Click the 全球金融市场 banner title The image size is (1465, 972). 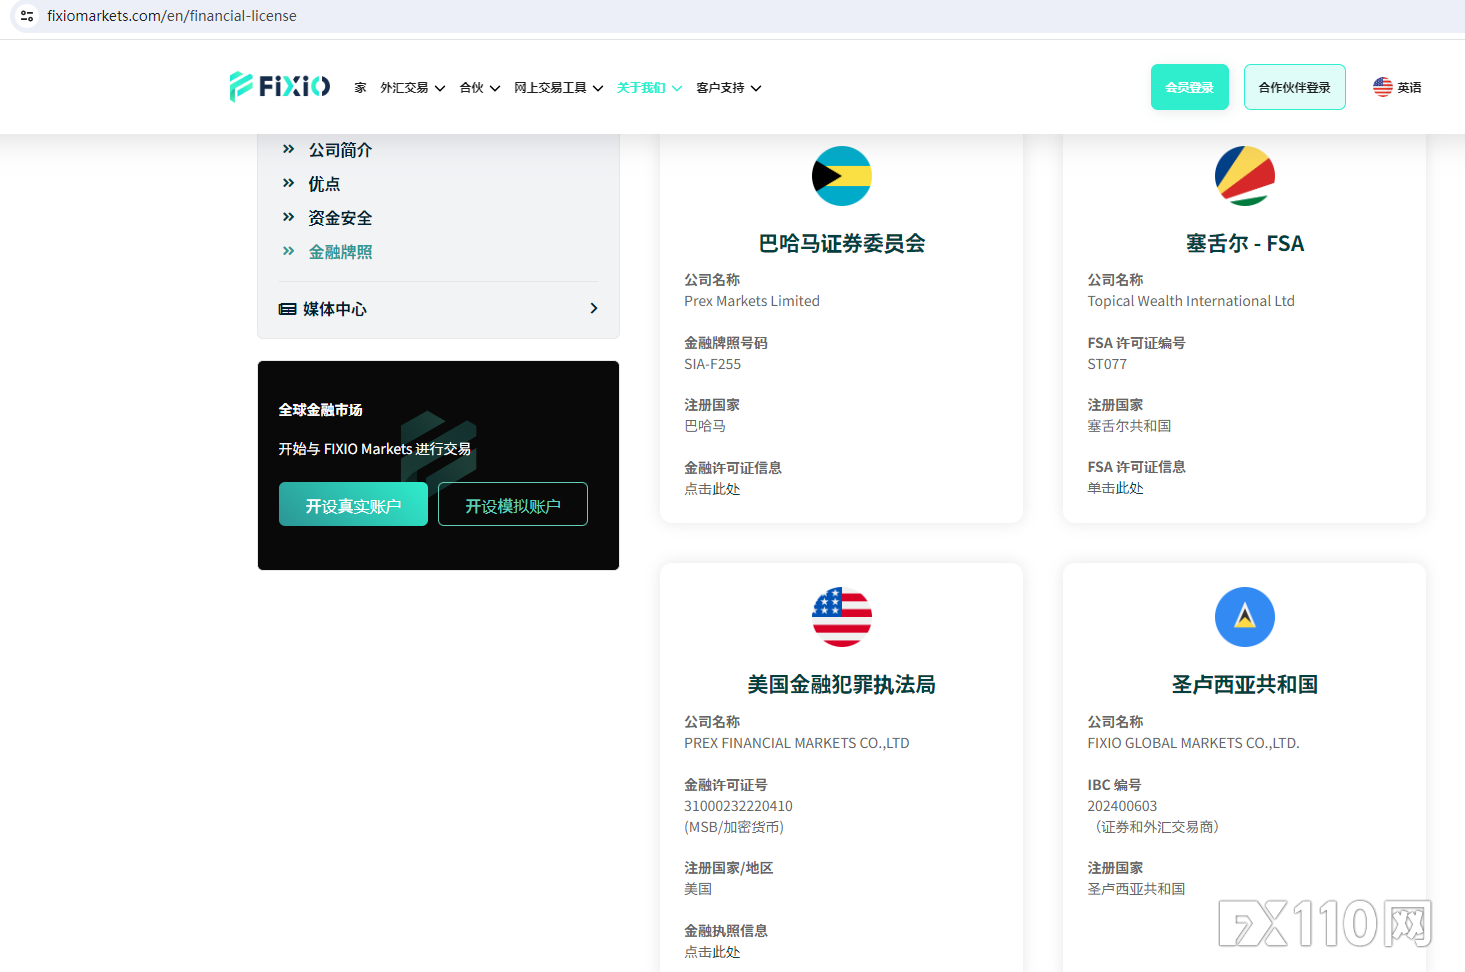[x=320, y=410]
